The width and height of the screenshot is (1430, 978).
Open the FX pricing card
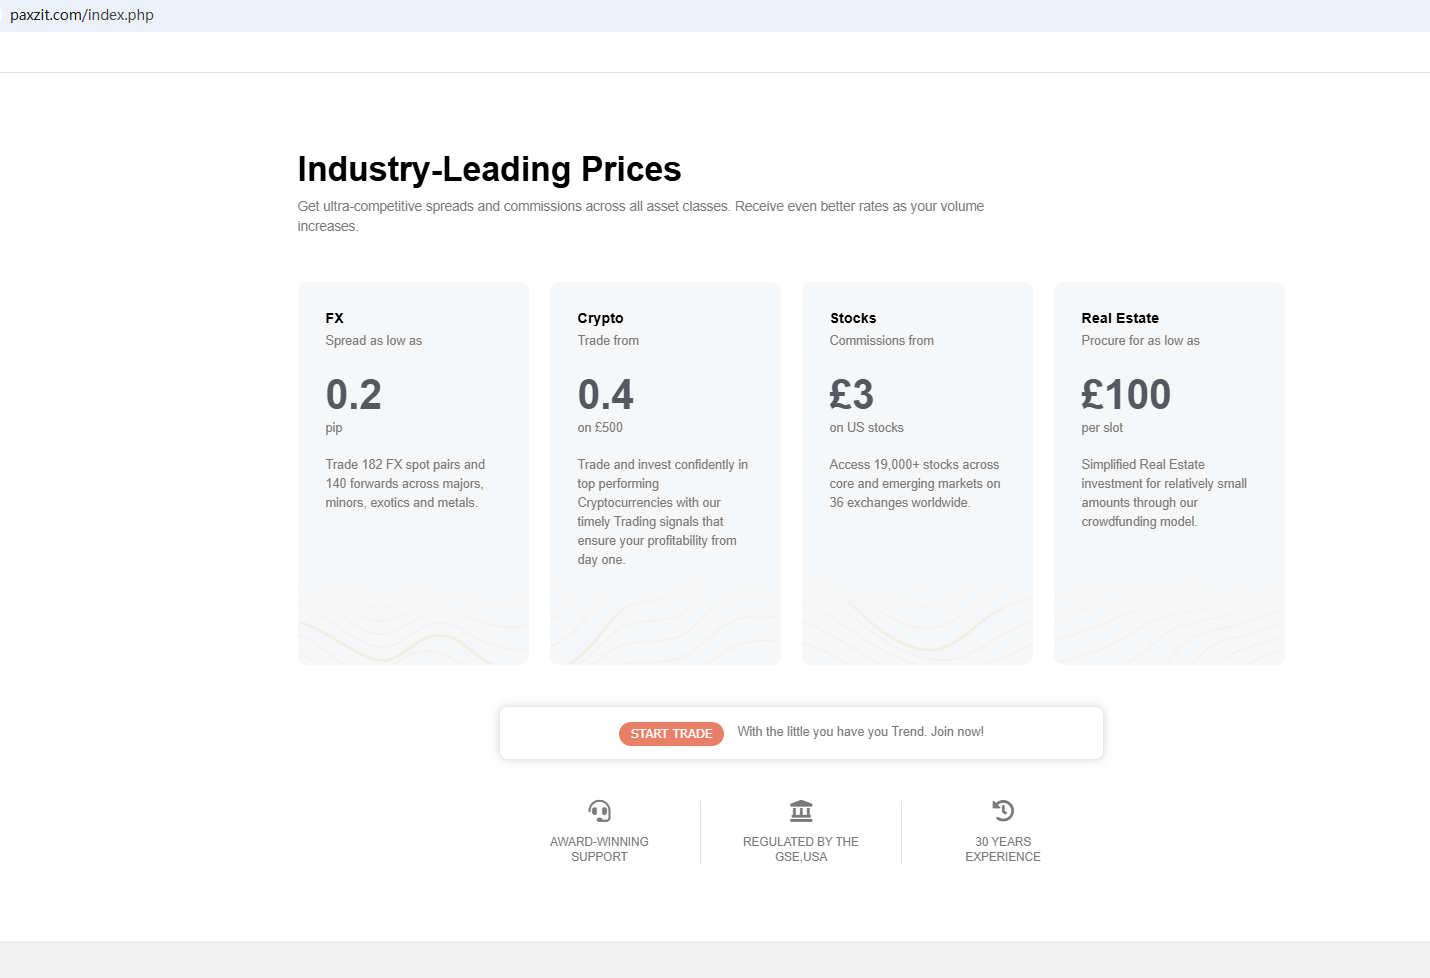pyautogui.click(x=413, y=473)
